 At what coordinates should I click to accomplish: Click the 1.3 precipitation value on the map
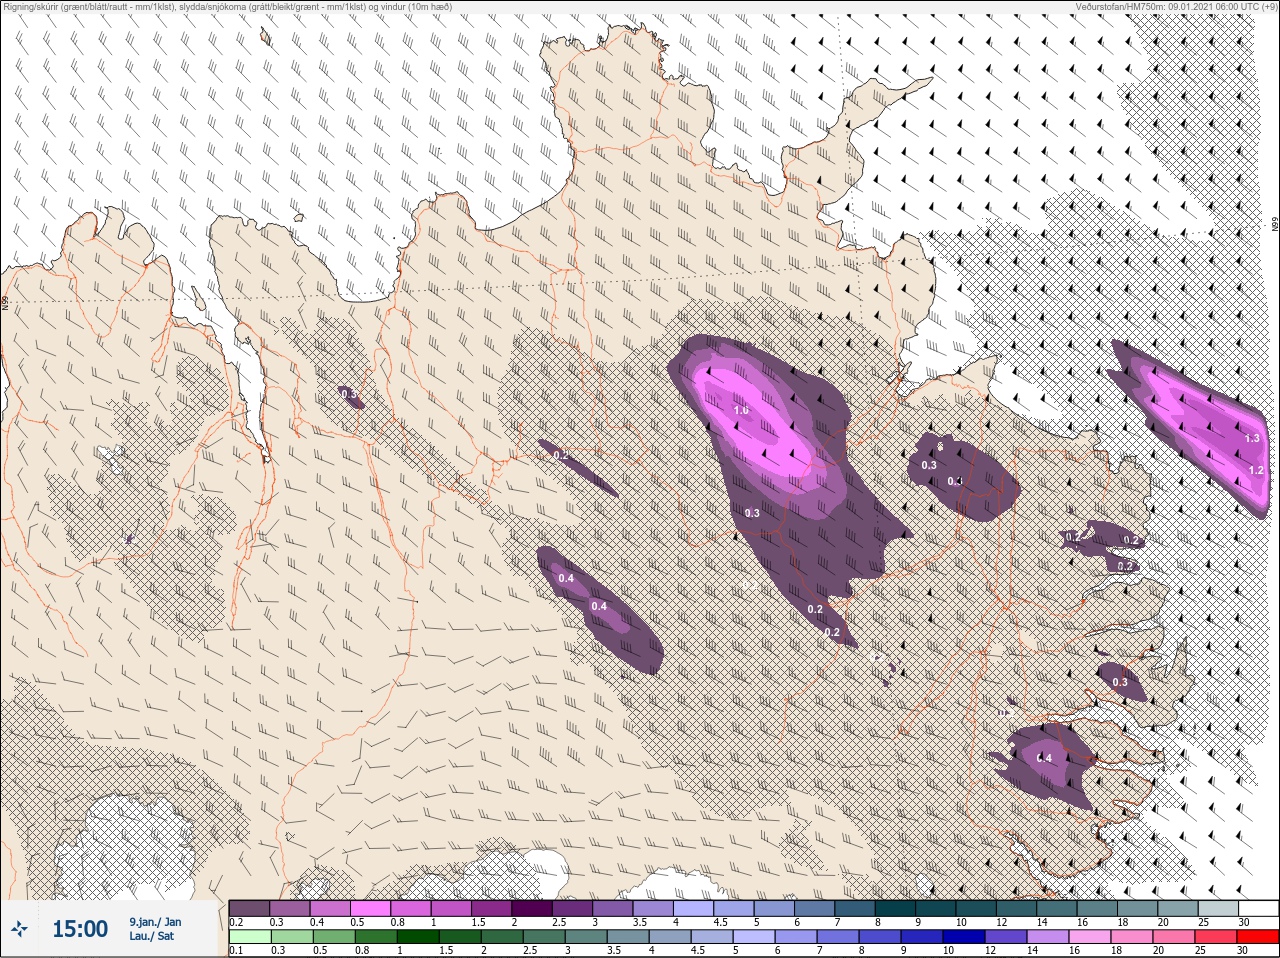click(x=1252, y=439)
